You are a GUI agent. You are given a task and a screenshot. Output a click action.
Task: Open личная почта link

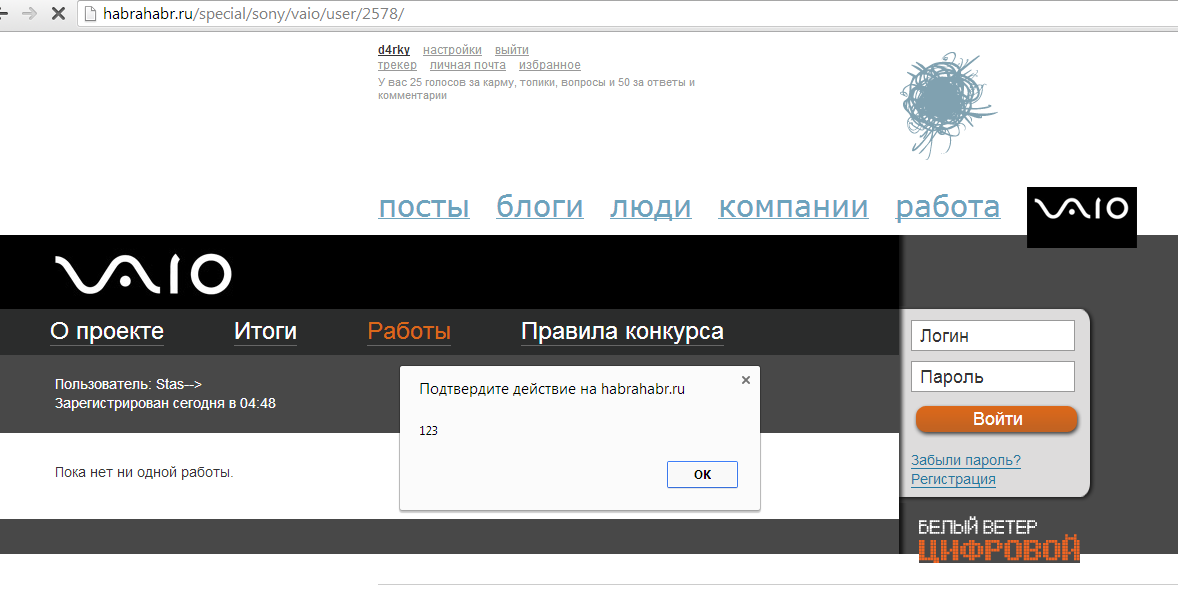[x=467, y=65]
